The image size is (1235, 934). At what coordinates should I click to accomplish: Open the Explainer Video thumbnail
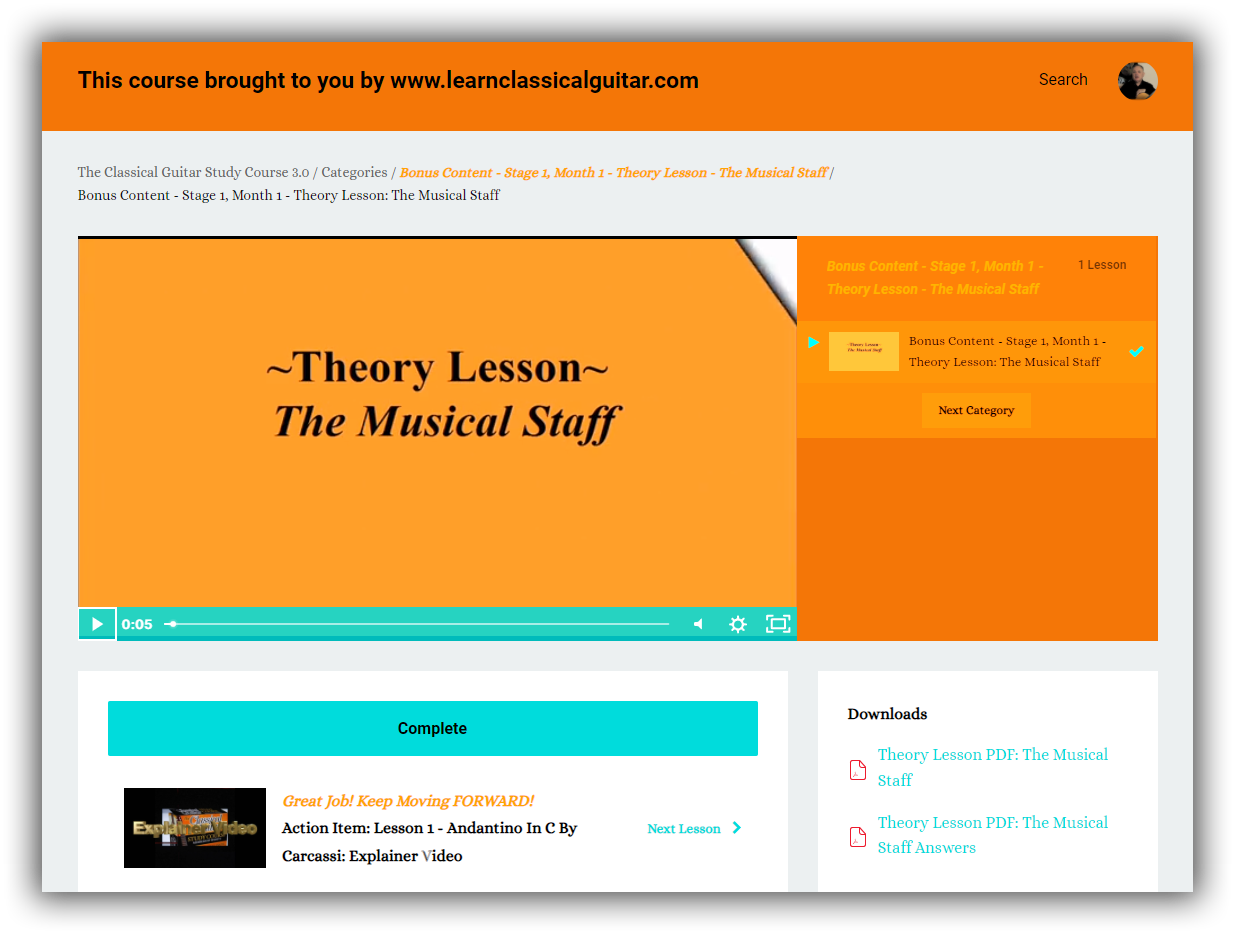[195, 828]
